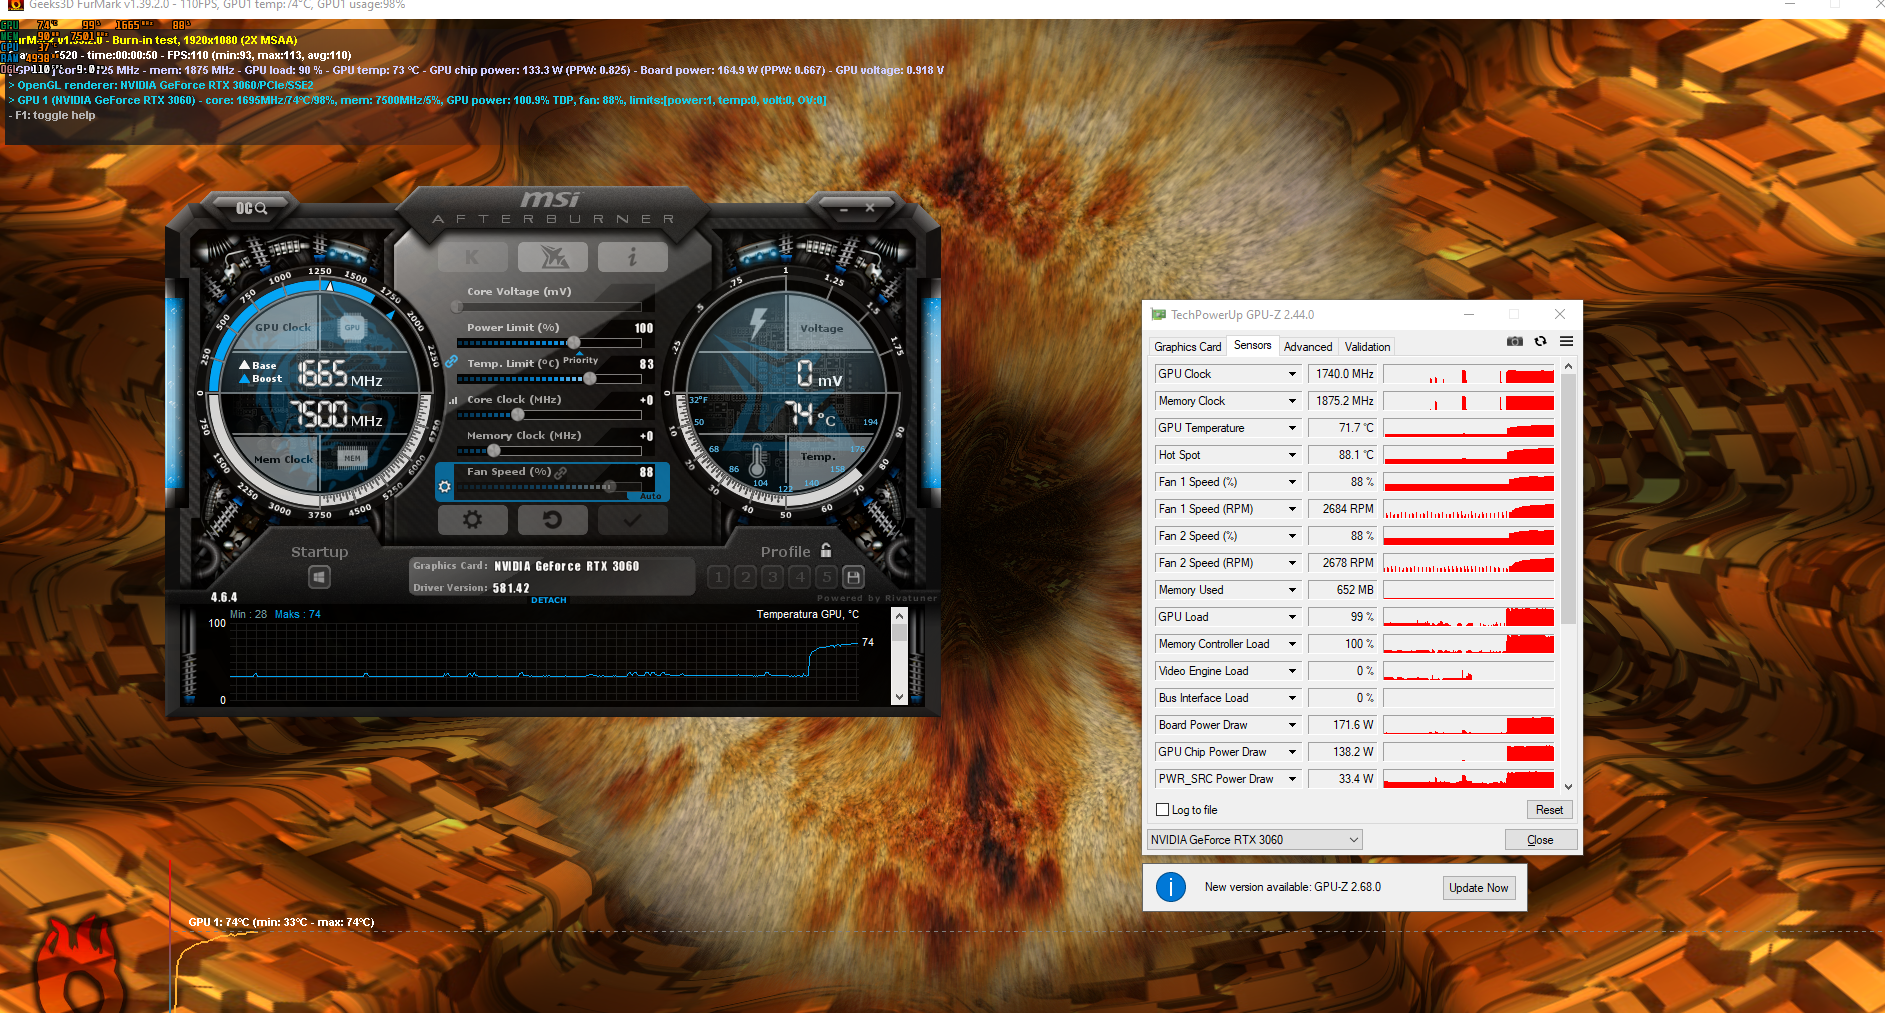The image size is (1885, 1013).
Task: Open the Hot Spot sensor dropdown
Action: point(1292,455)
